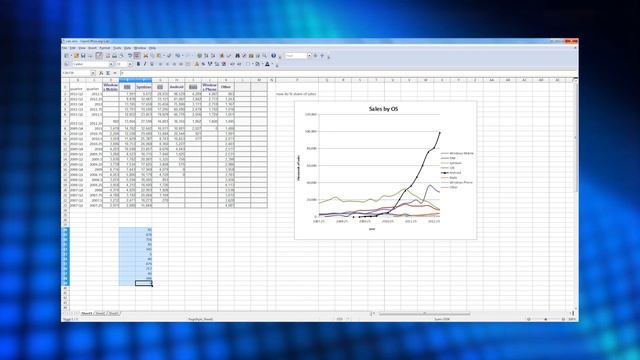Click the Navigator icon
Image resolution: width=640 pixels, height=360 pixels.
point(244,56)
